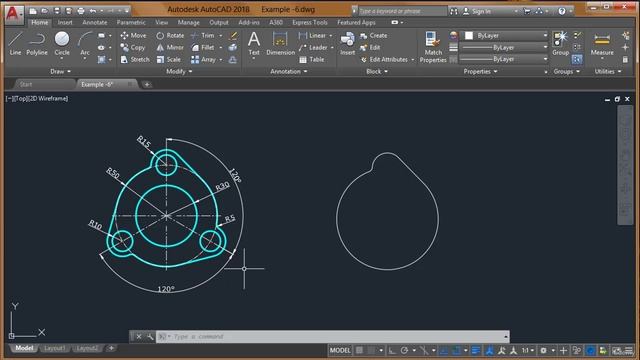The height and width of the screenshot is (360, 640).
Task: Insert a Table
Action: (312, 60)
